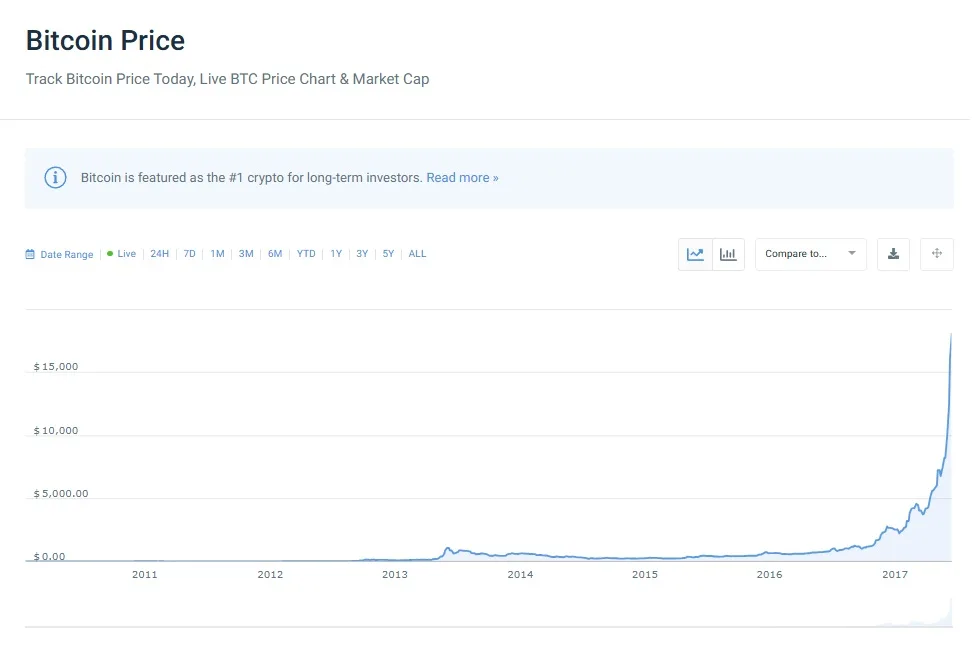Open the Compare to... dropdown

point(810,254)
